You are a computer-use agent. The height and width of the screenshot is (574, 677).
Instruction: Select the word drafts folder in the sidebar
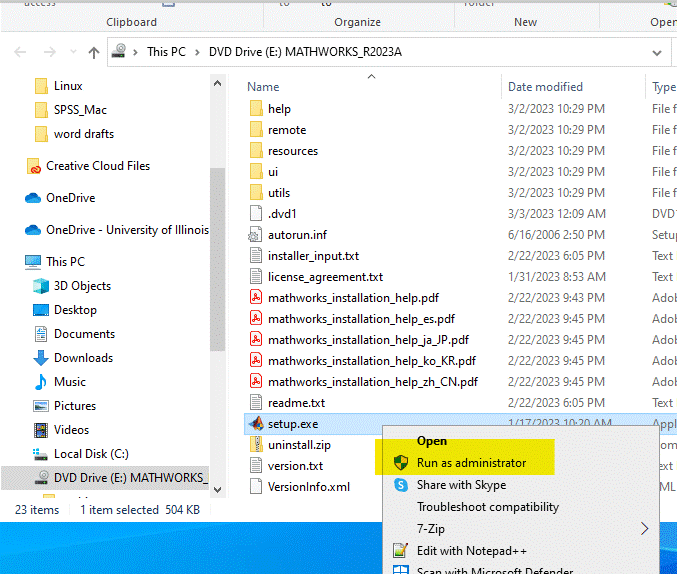74,134
